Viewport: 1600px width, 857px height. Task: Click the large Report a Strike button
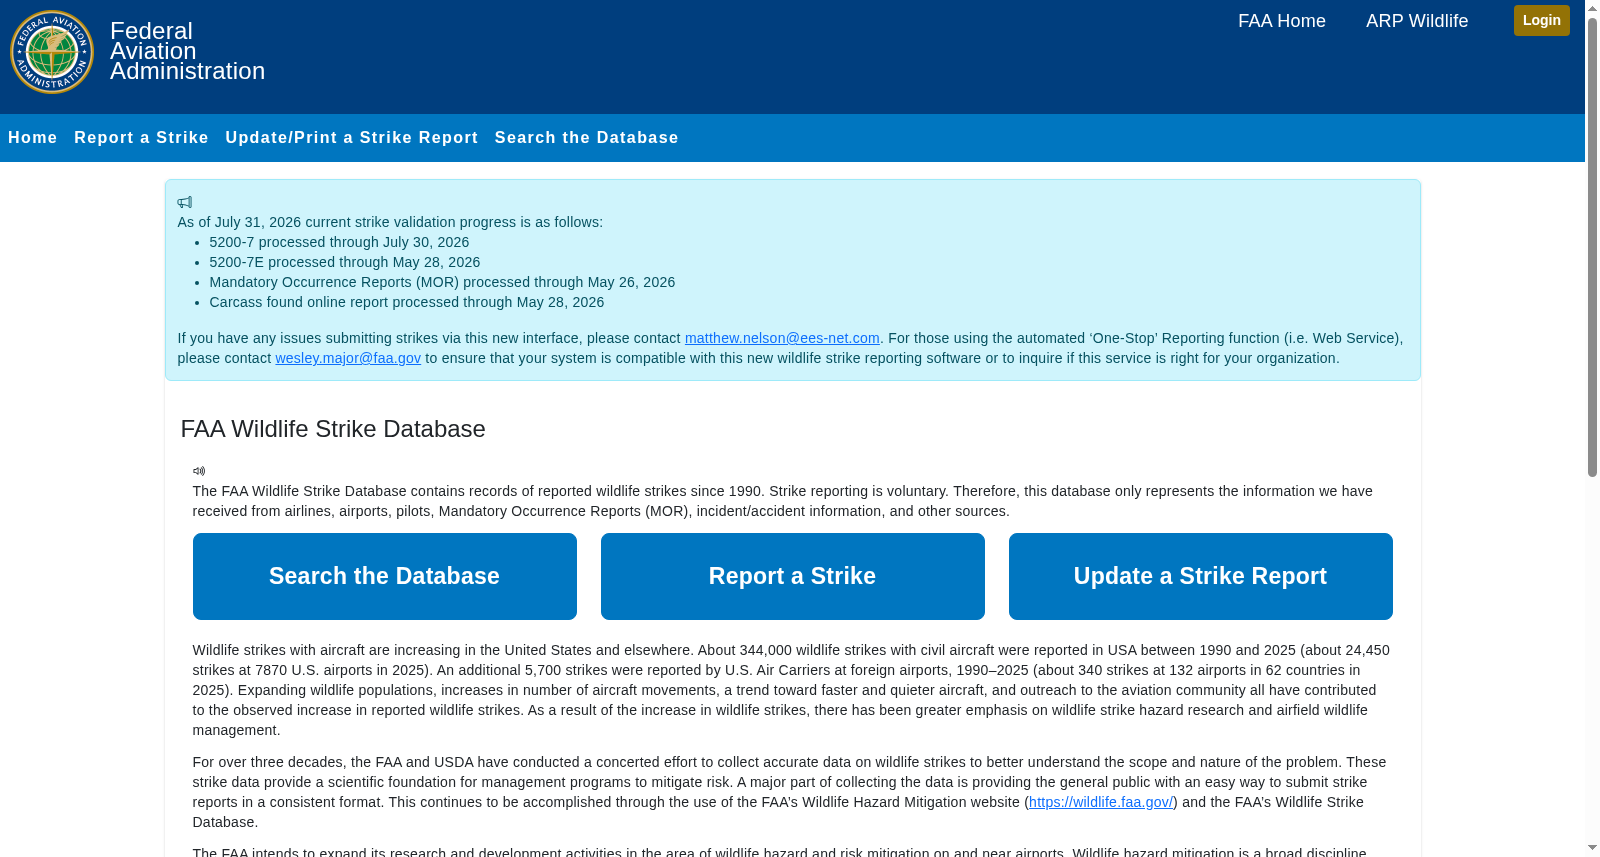click(793, 576)
